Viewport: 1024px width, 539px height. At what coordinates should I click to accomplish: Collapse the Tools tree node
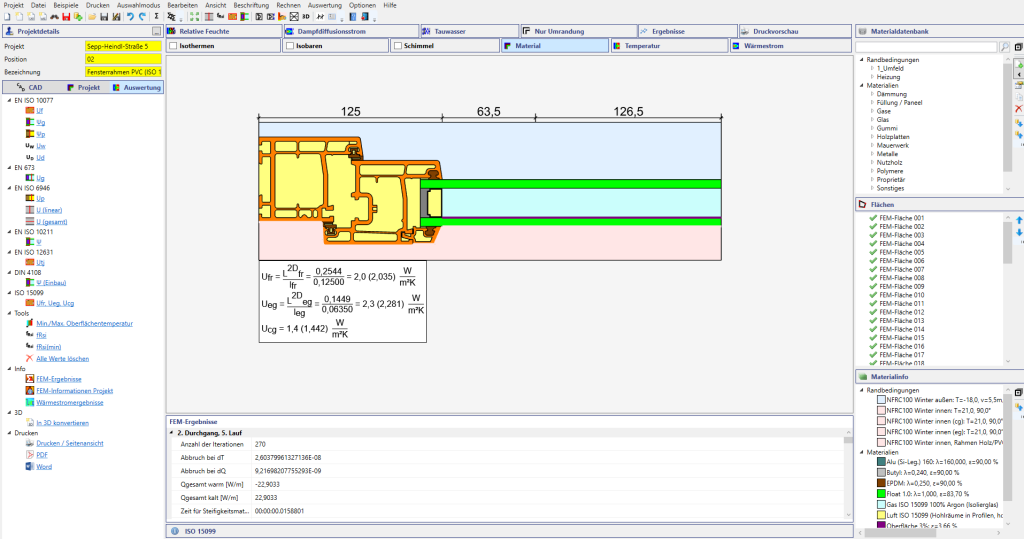pyautogui.click(x=9, y=313)
